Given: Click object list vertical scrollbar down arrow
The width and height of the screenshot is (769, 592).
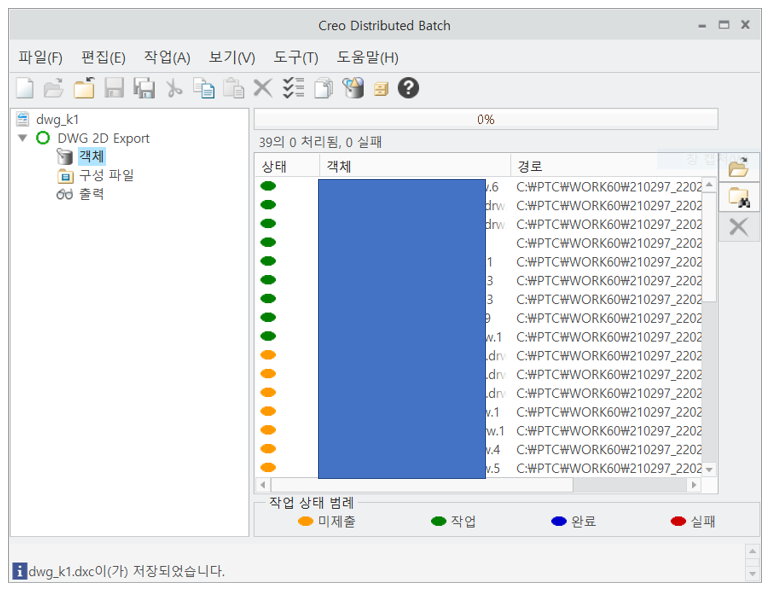Looking at the screenshot, I should coord(709,469).
